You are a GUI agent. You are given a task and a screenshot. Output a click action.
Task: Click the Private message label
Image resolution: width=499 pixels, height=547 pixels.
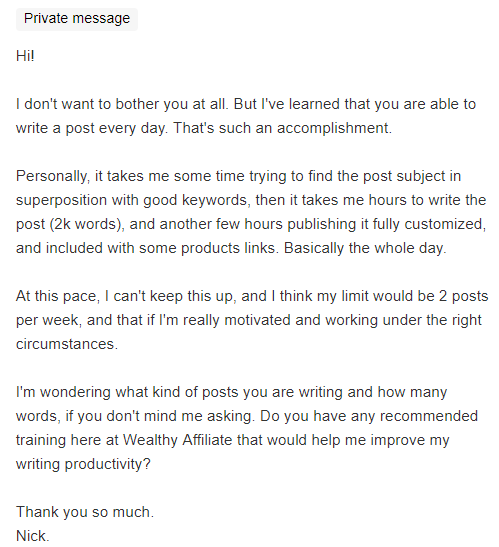point(77,18)
